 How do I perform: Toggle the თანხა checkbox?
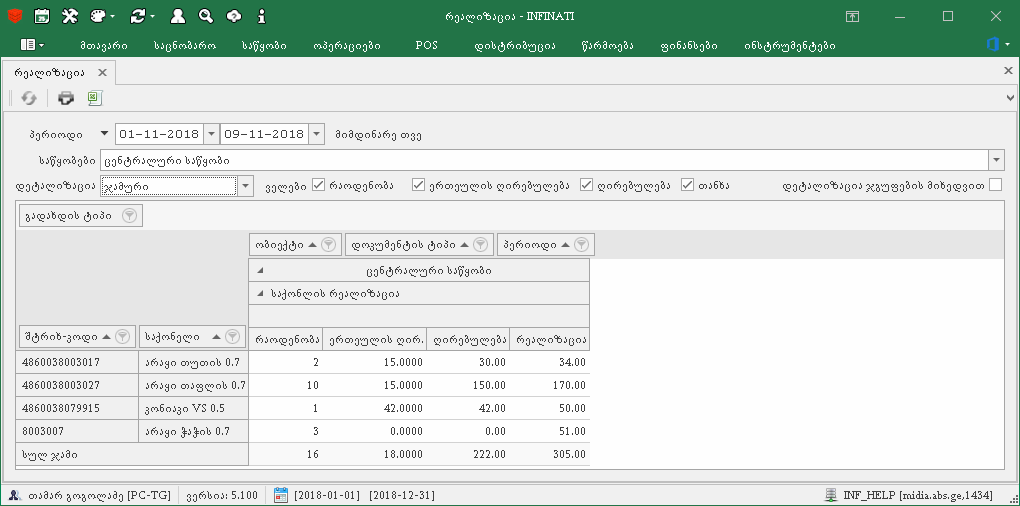point(688,185)
